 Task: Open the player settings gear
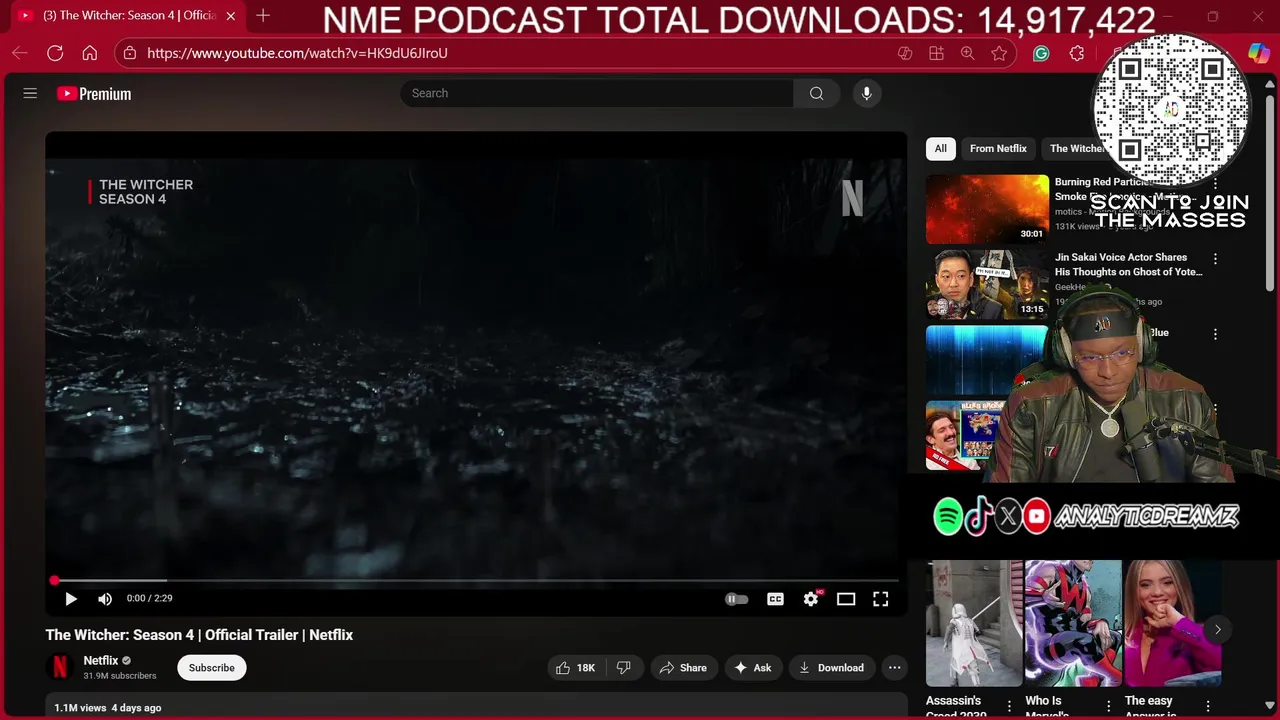coord(811,599)
